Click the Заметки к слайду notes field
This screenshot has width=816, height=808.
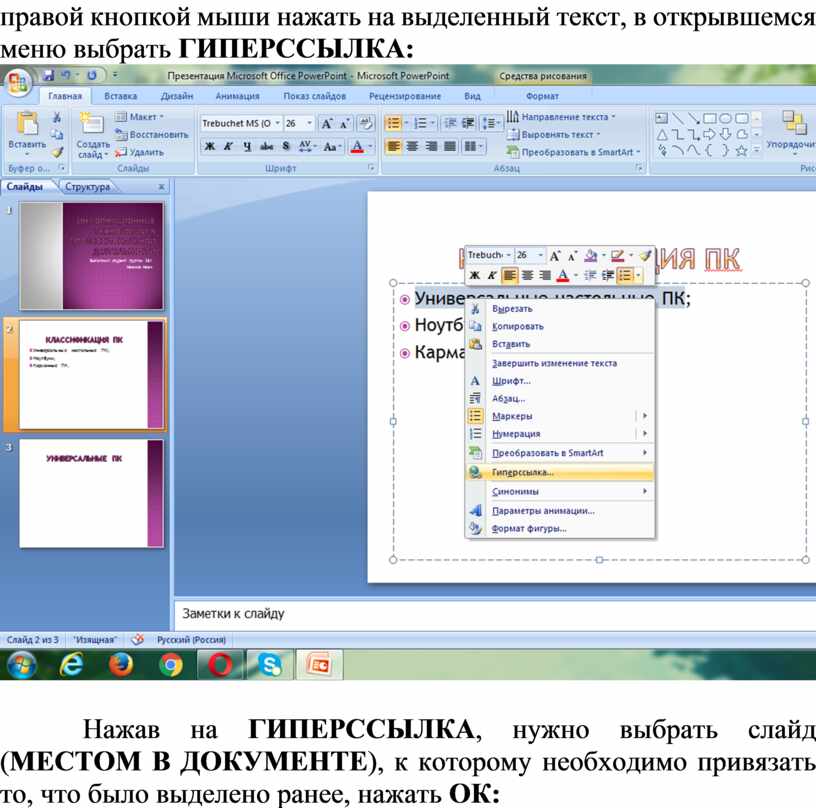(x=495, y=614)
